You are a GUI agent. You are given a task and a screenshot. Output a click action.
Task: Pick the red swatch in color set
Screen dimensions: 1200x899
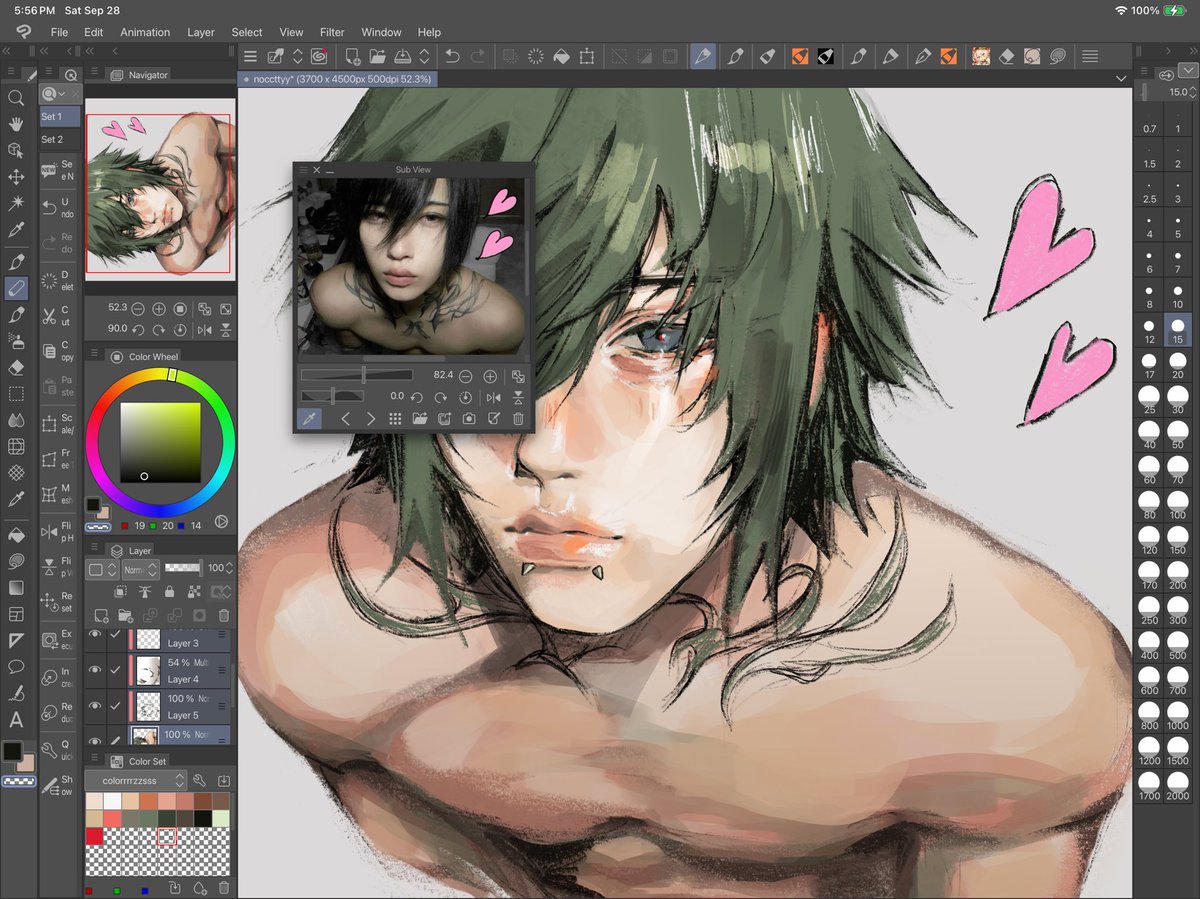[x=94, y=835]
